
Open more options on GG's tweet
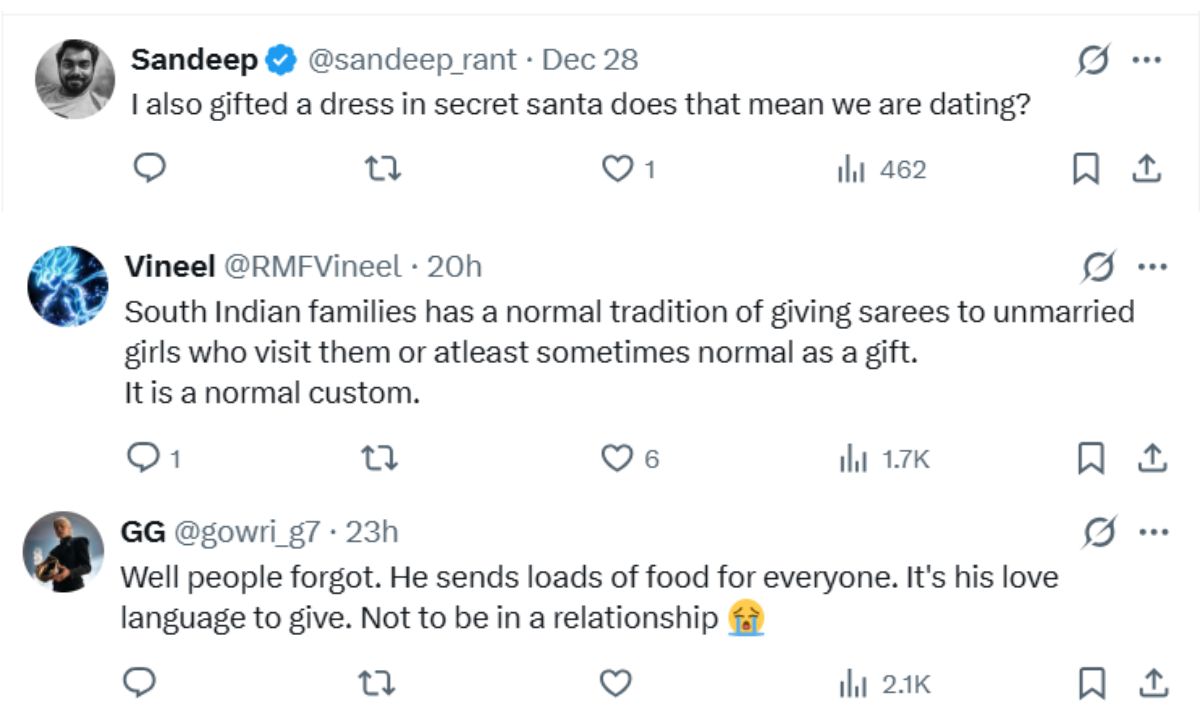[1152, 532]
